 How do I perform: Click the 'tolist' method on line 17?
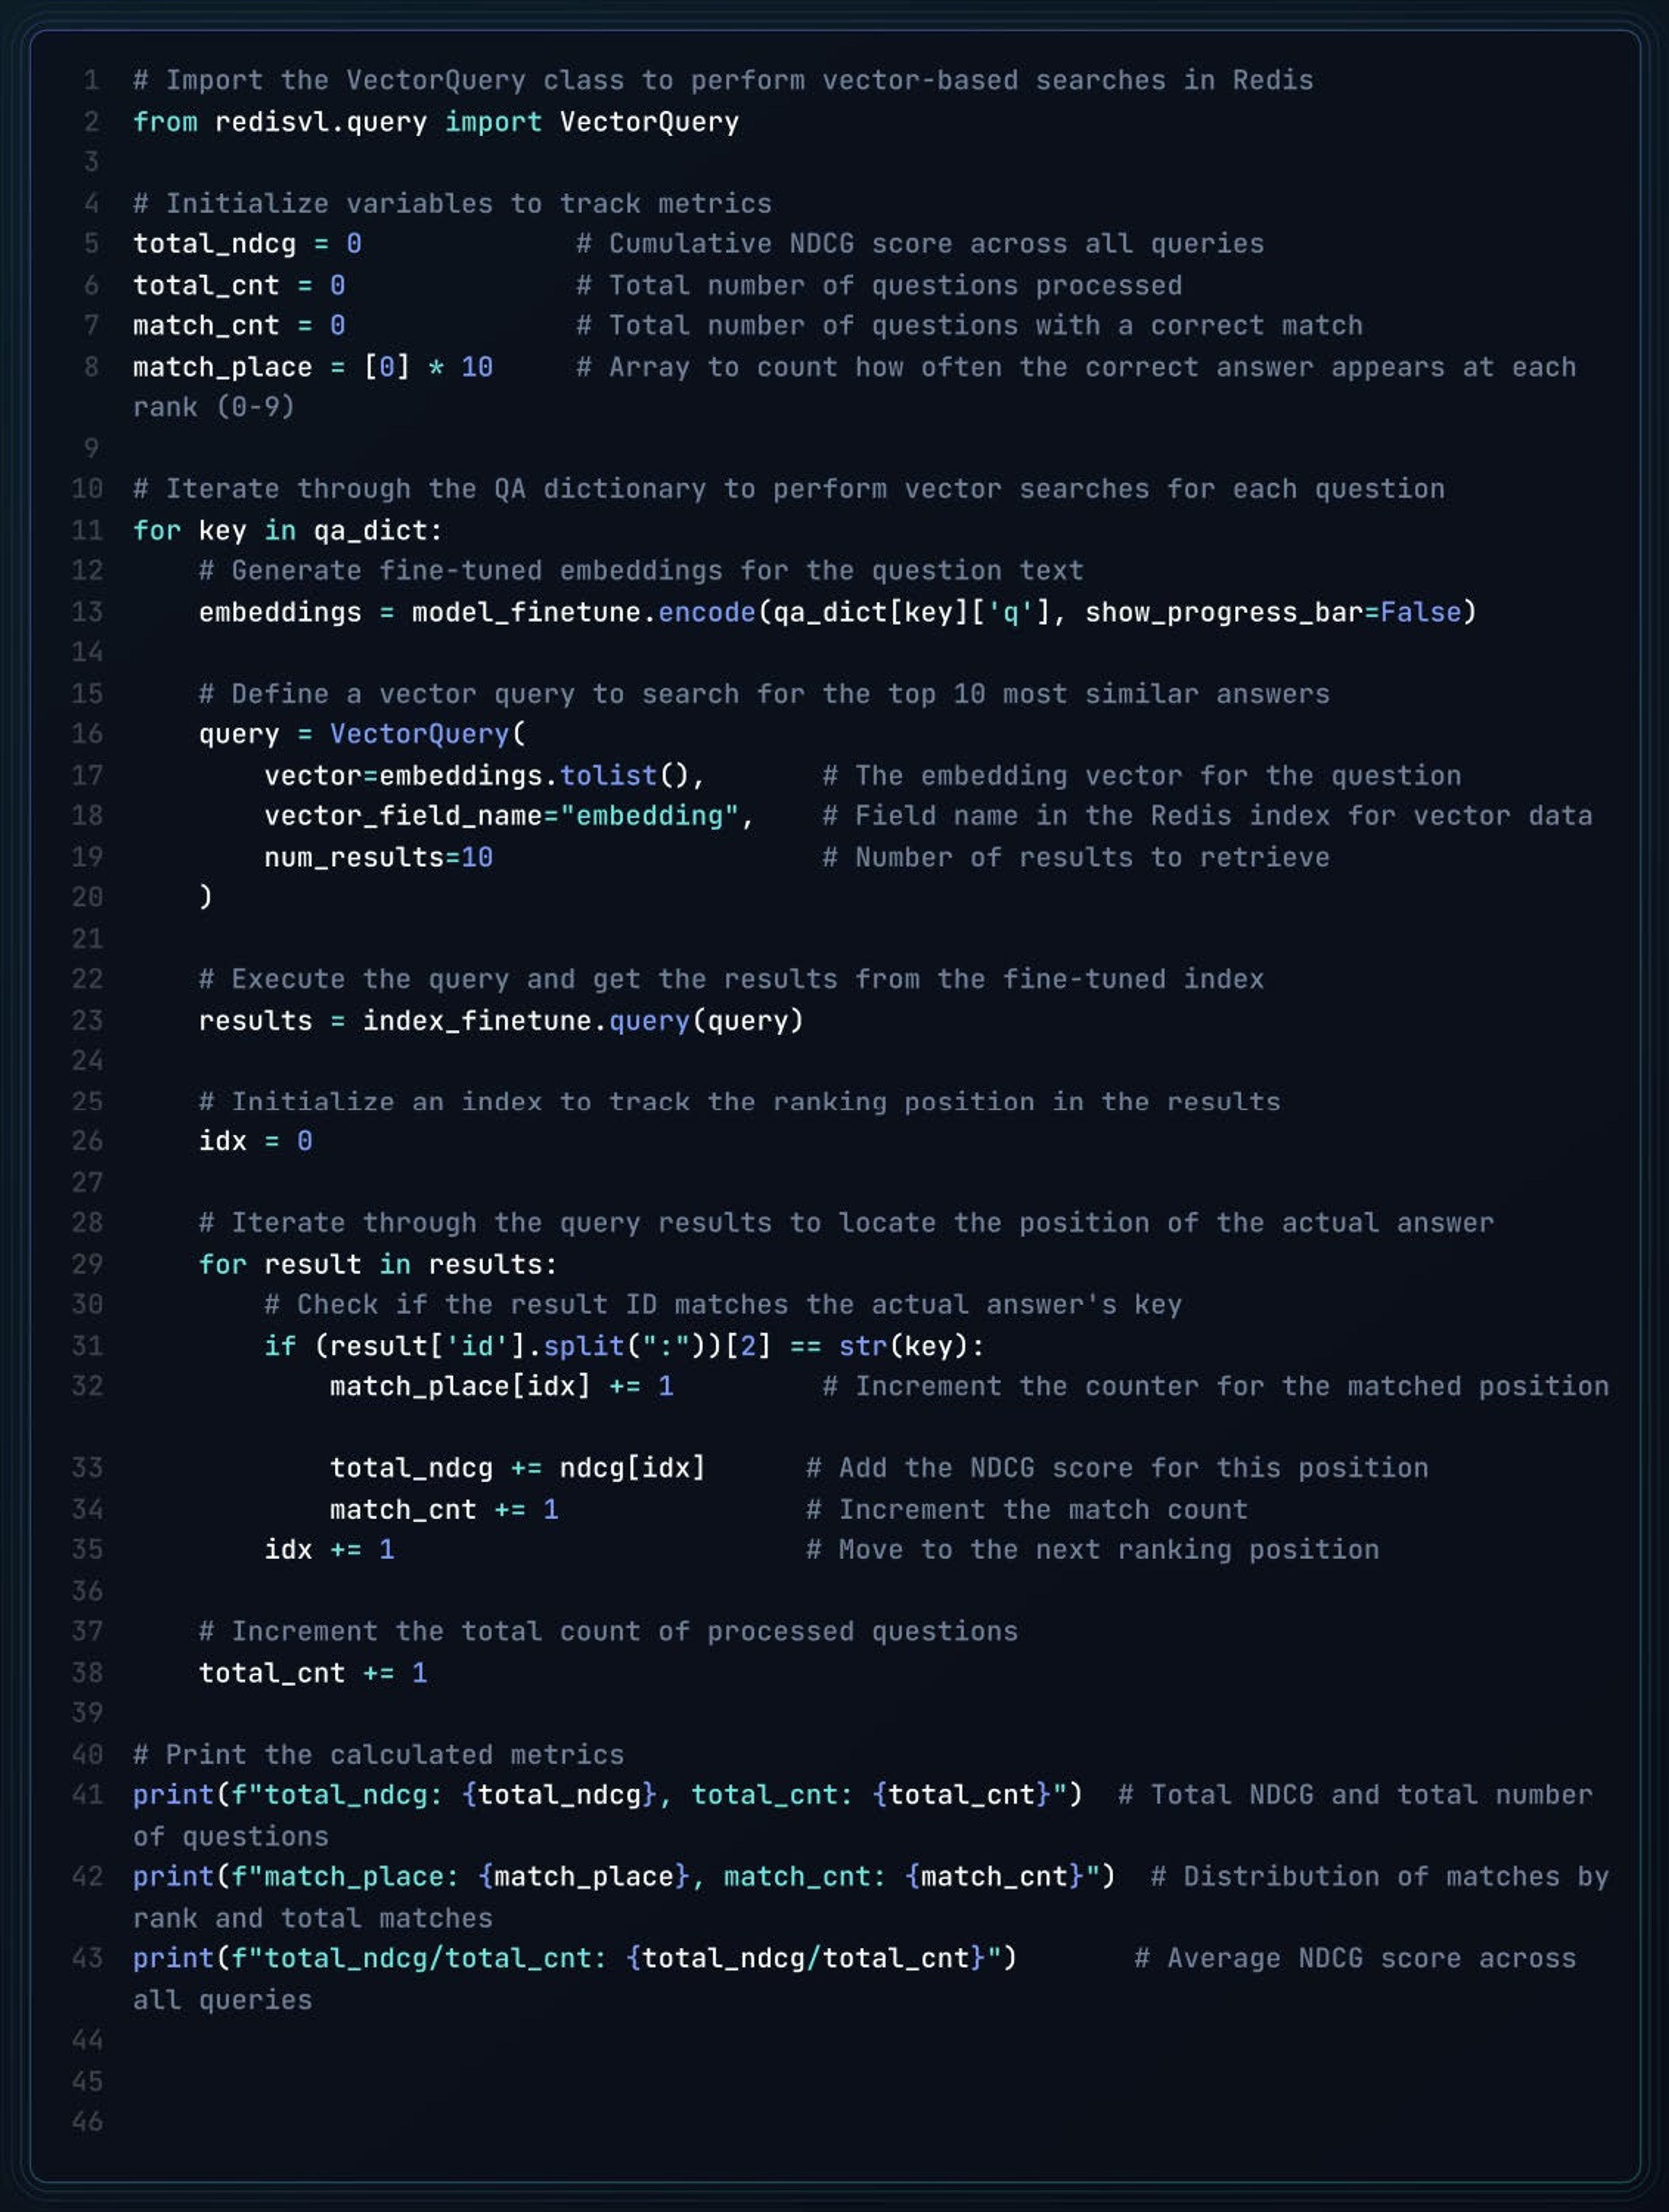click(x=608, y=775)
